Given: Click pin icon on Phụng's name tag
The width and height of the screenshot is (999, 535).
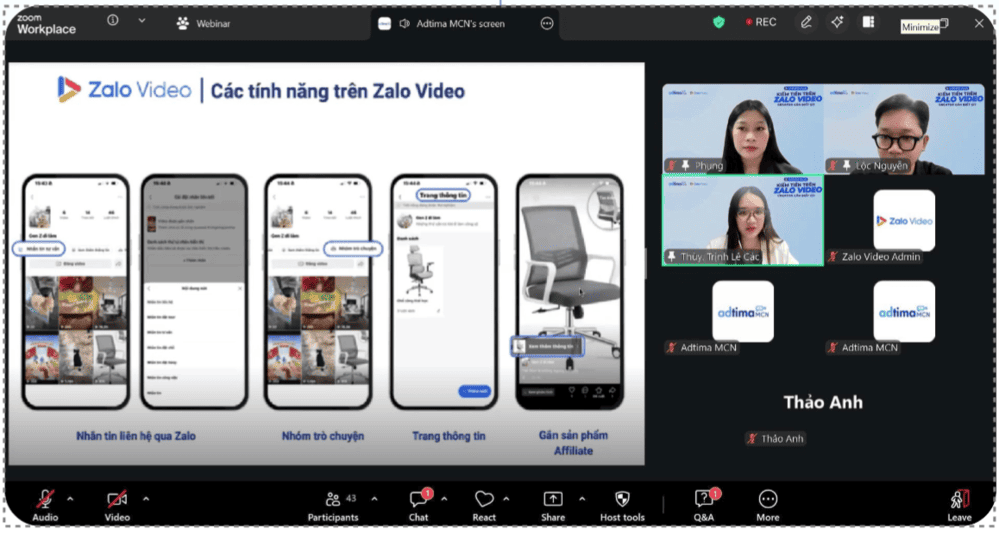Looking at the screenshot, I should (686, 166).
